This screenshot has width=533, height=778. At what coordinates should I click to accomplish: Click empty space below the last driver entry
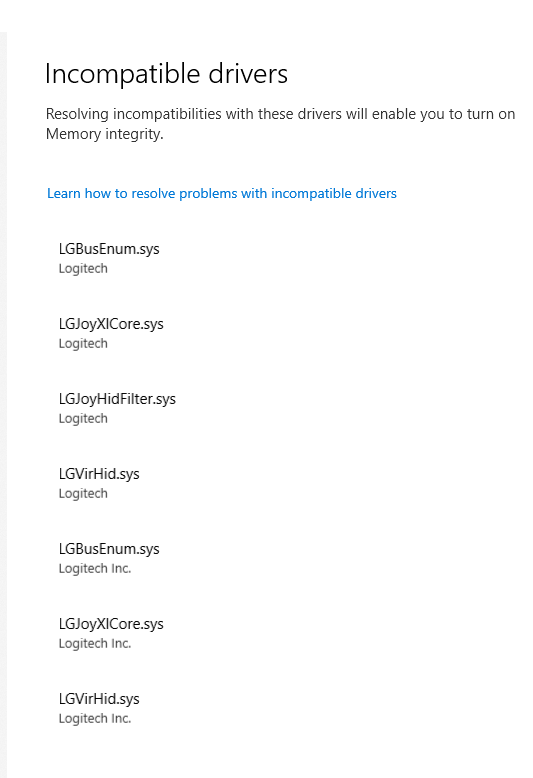(270, 754)
